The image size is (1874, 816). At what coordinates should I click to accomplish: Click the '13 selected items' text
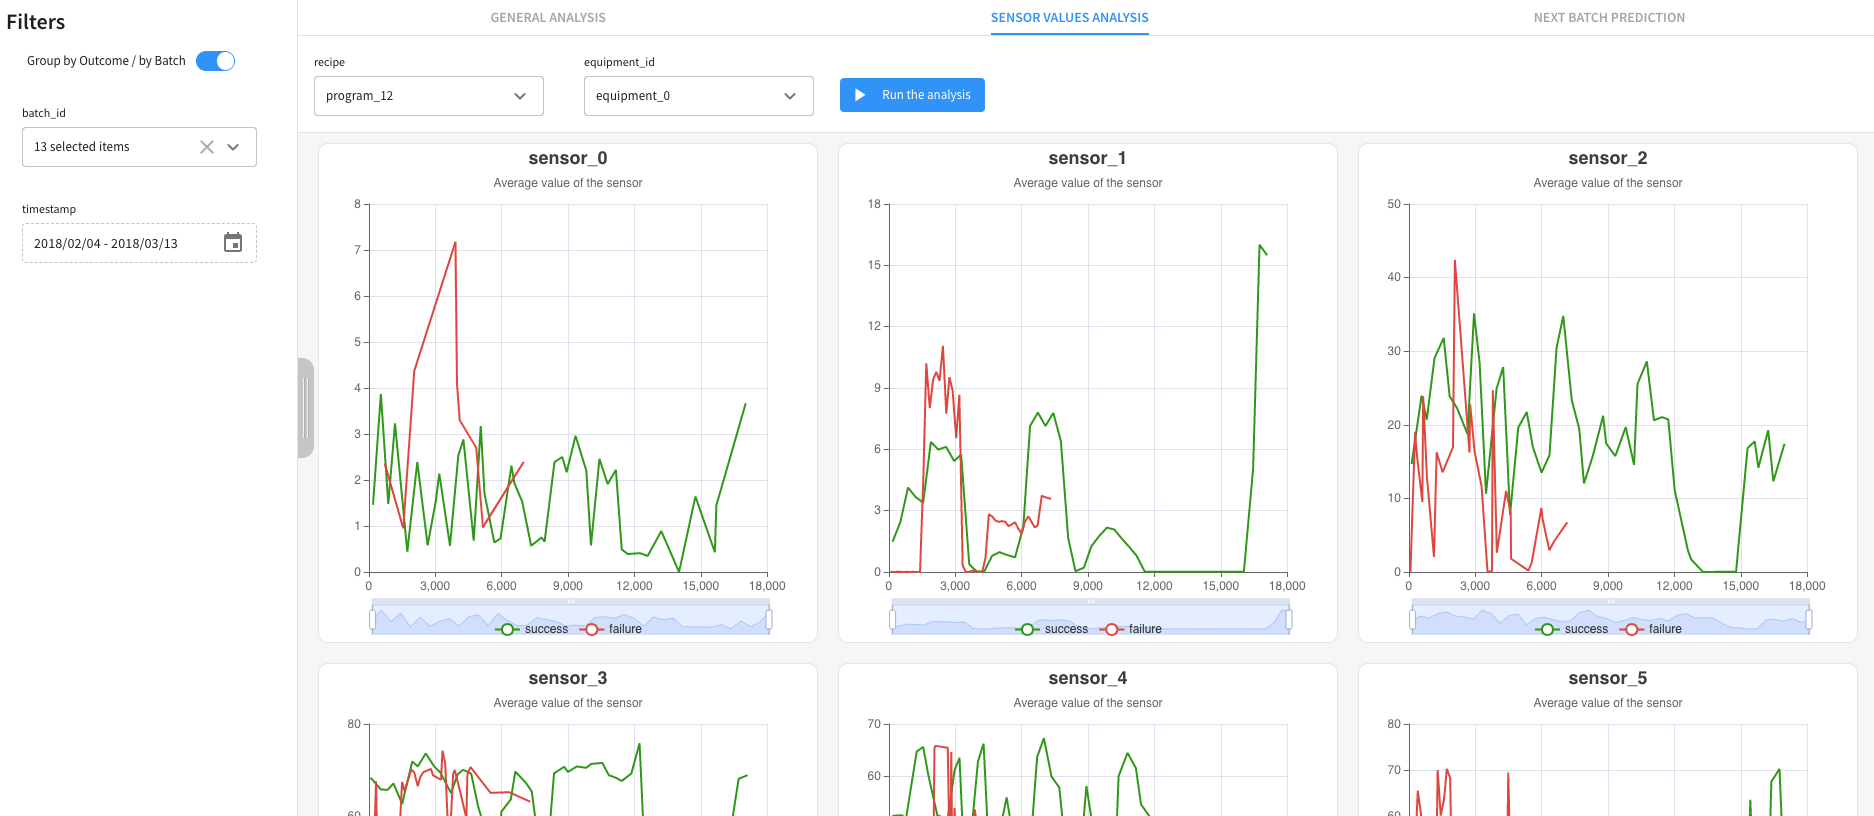pos(82,147)
